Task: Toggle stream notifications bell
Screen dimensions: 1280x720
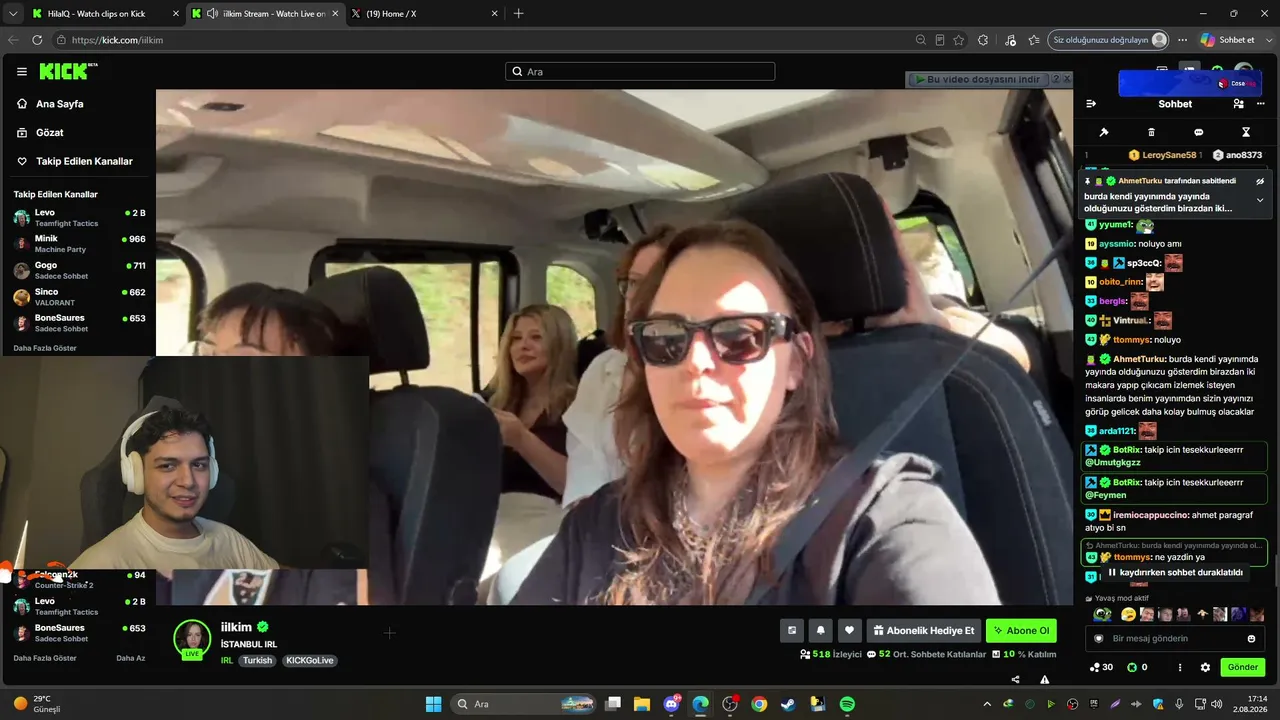Action: pyautogui.click(x=821, y=630)
